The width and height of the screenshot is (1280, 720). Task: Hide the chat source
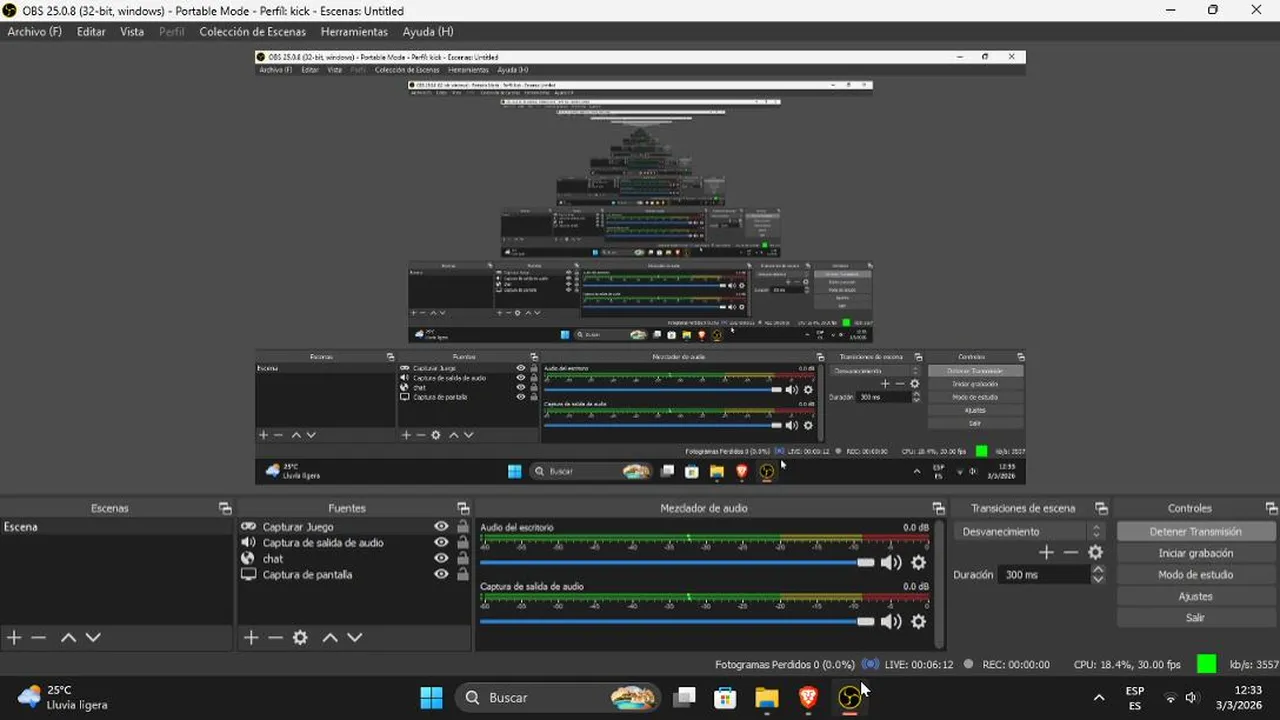[x=441, y=559]
